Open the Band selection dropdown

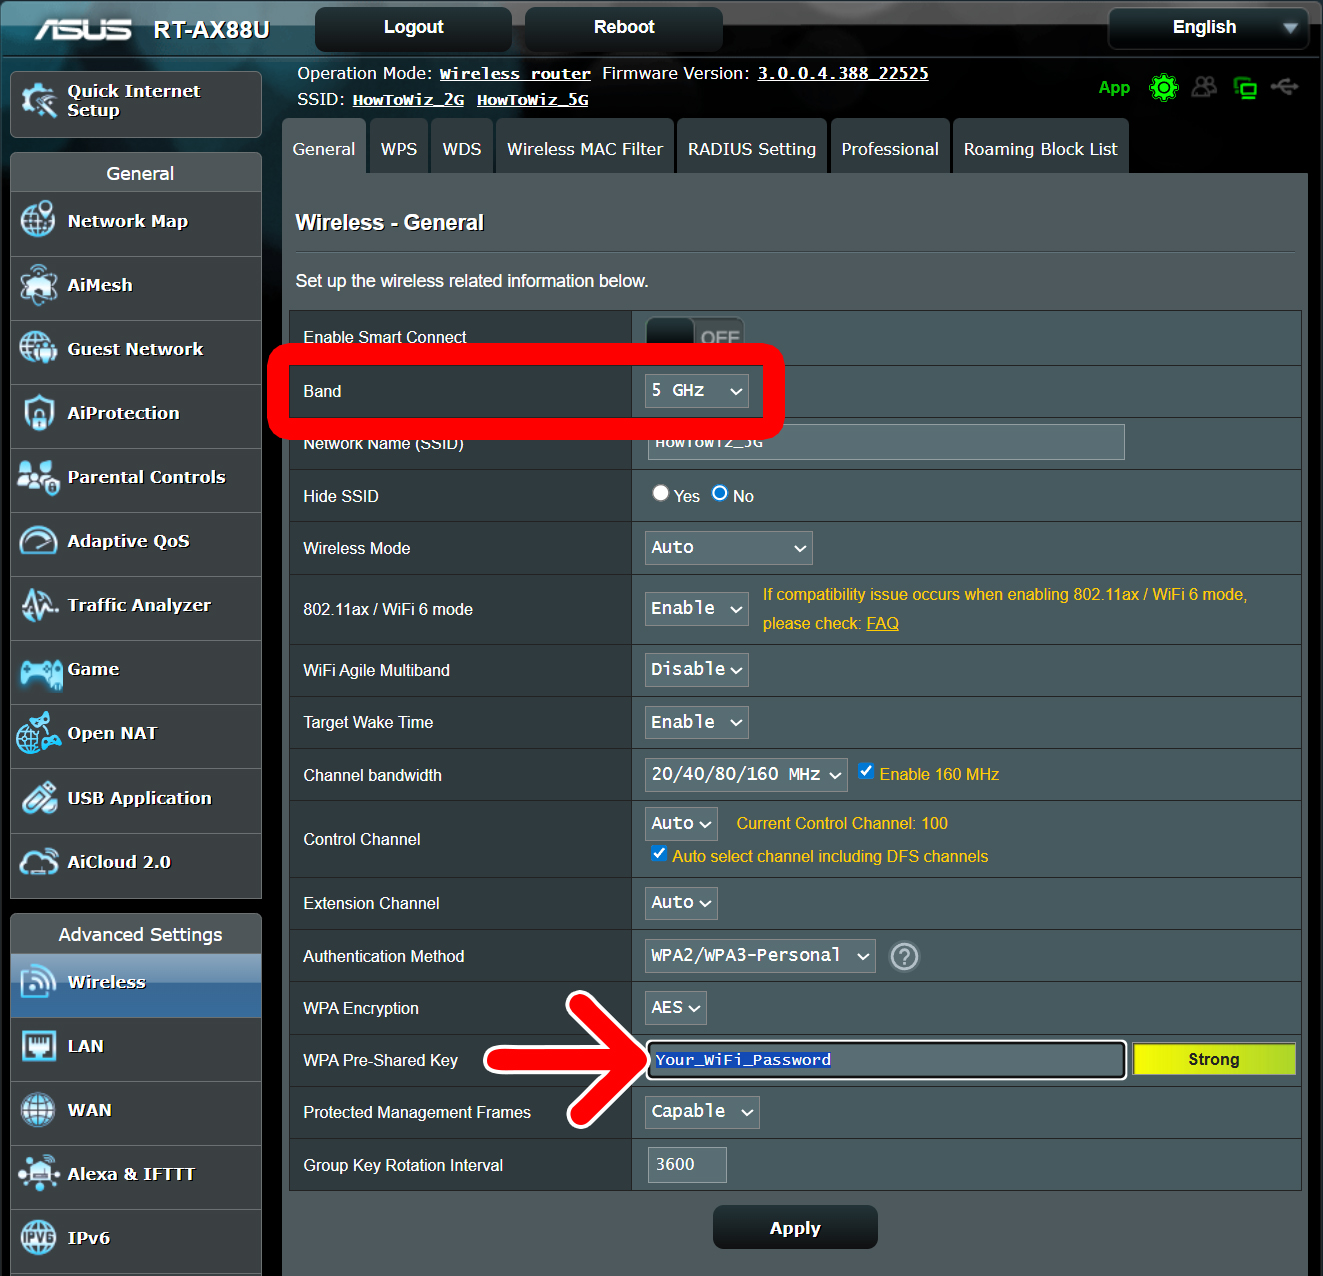(696, 390)
